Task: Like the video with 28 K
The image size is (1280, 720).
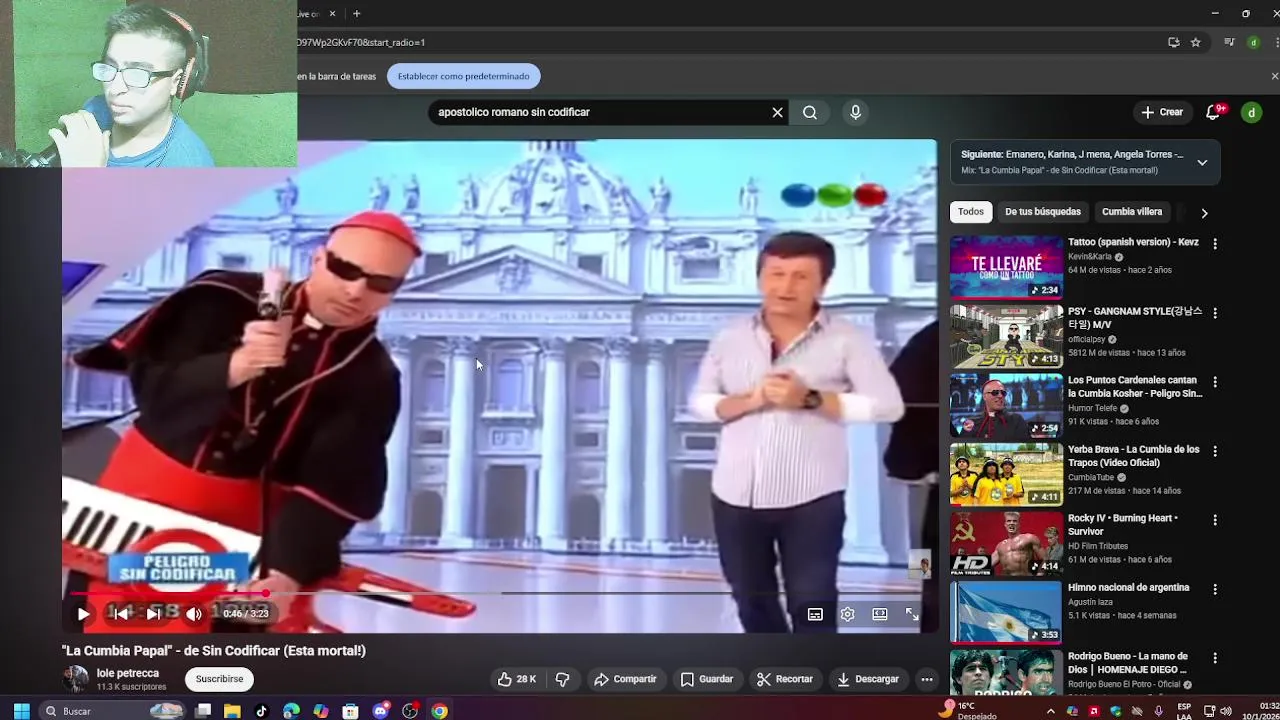Action: point(517,679)
